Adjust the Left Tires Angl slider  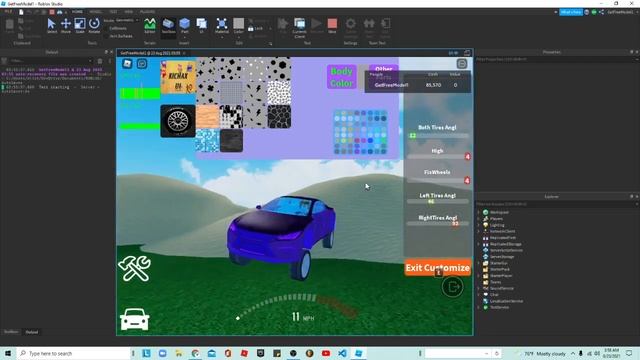pos(438,202)
